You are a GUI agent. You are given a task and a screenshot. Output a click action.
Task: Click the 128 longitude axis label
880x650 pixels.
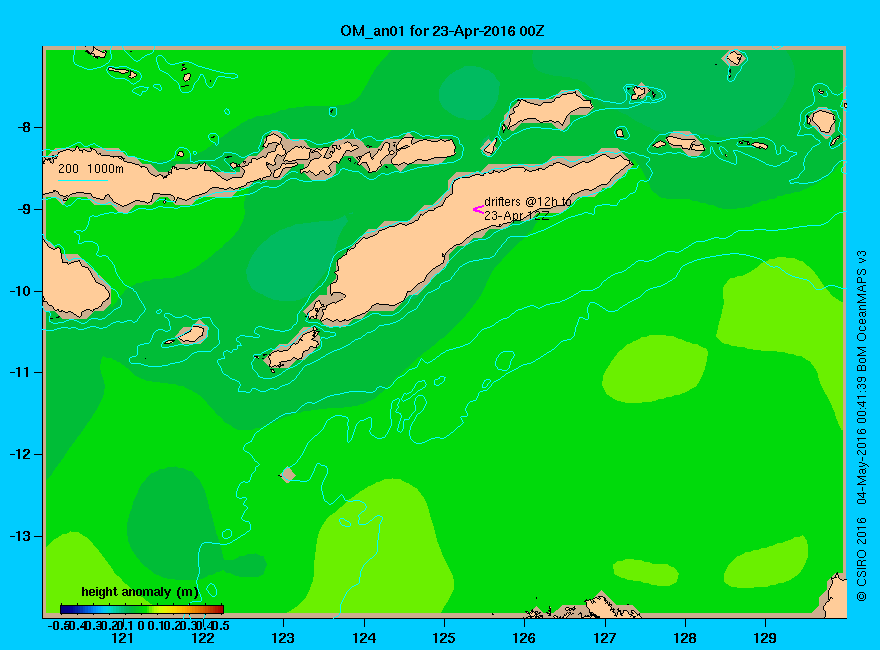pyautogui.click(x=685, y=638)
